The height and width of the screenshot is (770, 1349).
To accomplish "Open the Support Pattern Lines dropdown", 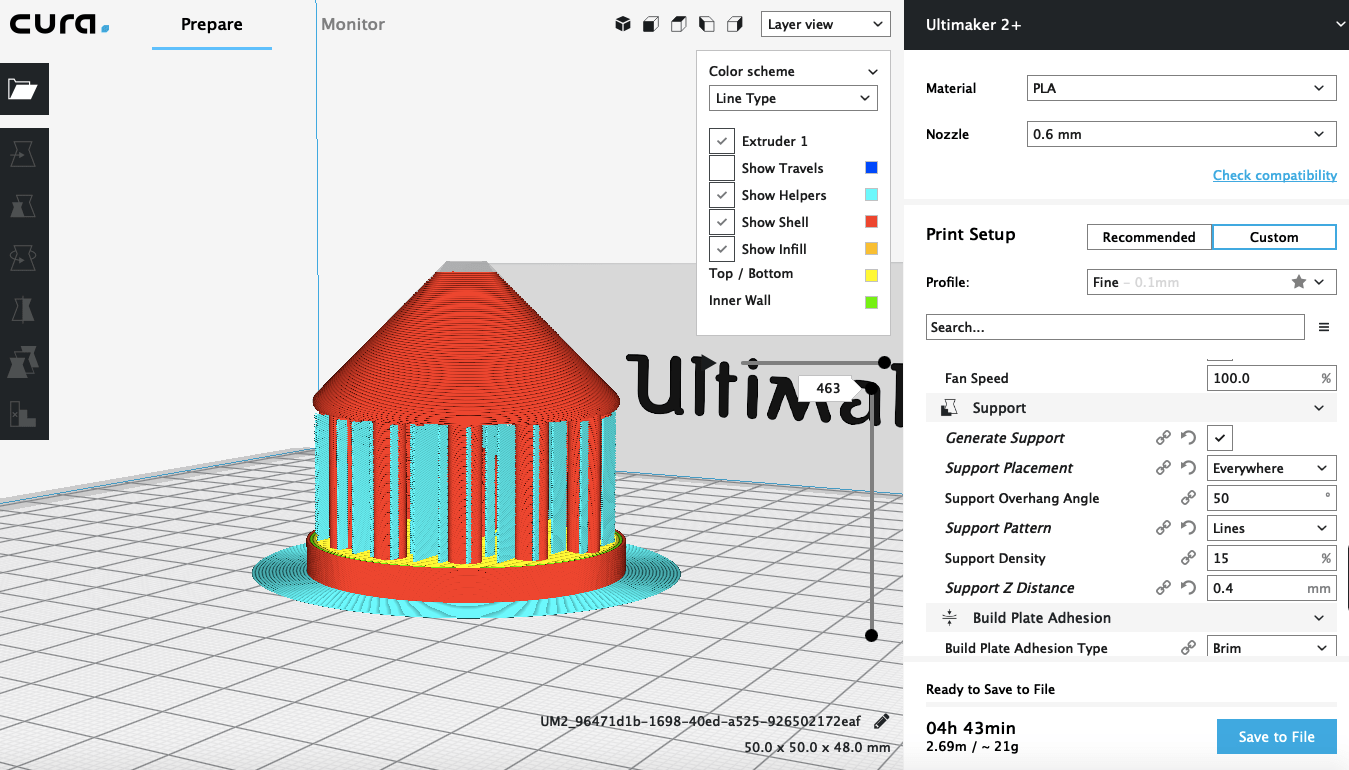I will pos(1272,528).
